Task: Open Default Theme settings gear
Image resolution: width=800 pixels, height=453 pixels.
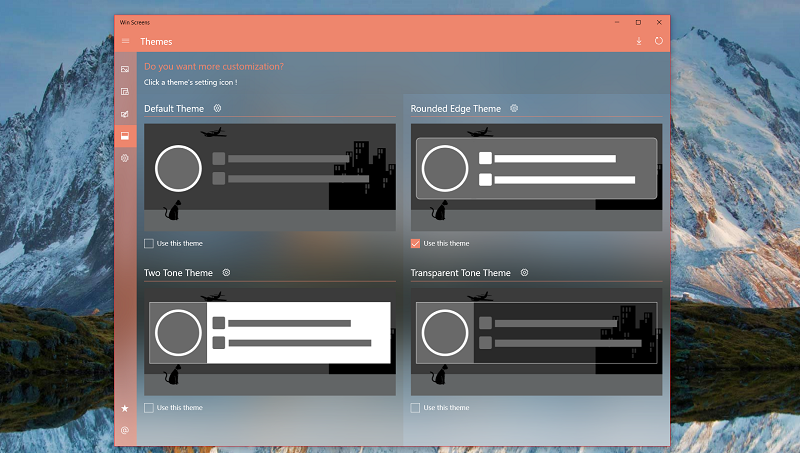Action: point(217,108)
